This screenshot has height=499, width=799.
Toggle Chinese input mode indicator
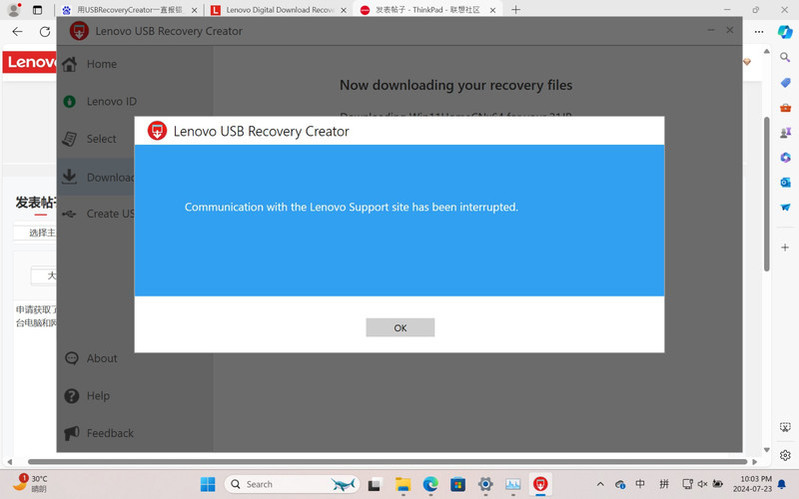(640, 484)
